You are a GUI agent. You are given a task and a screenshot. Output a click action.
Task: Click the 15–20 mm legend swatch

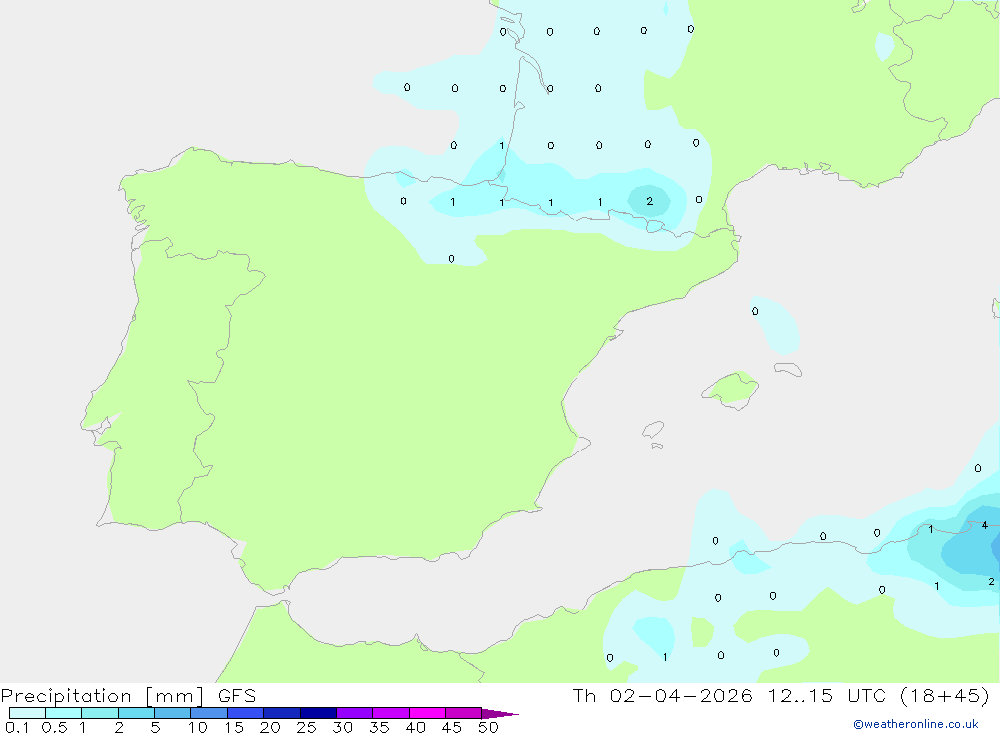[246, 713]
